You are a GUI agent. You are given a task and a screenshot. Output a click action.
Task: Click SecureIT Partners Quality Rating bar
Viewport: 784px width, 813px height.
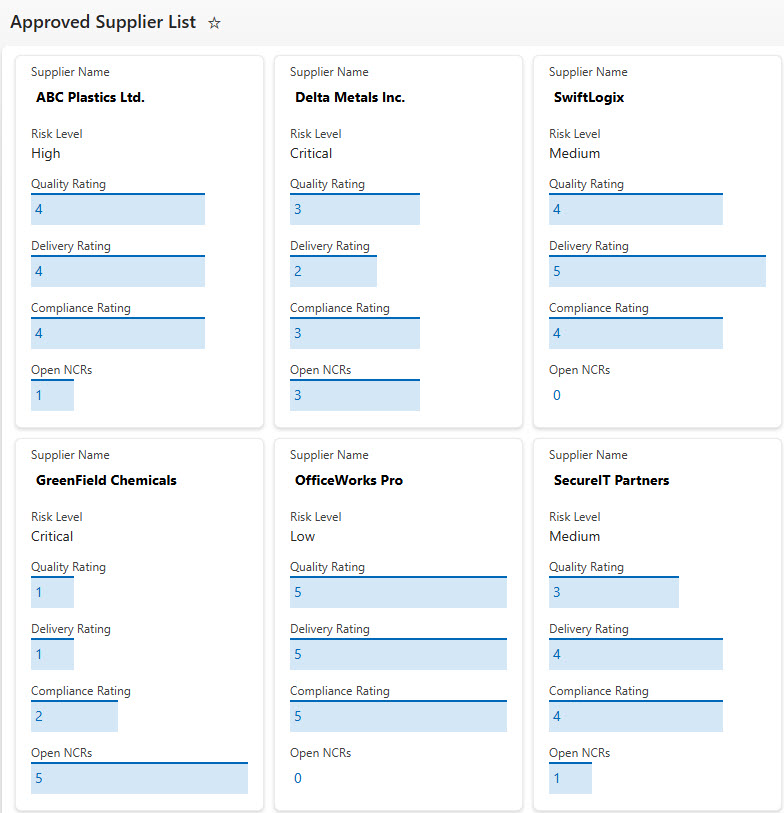coord(613,593)
